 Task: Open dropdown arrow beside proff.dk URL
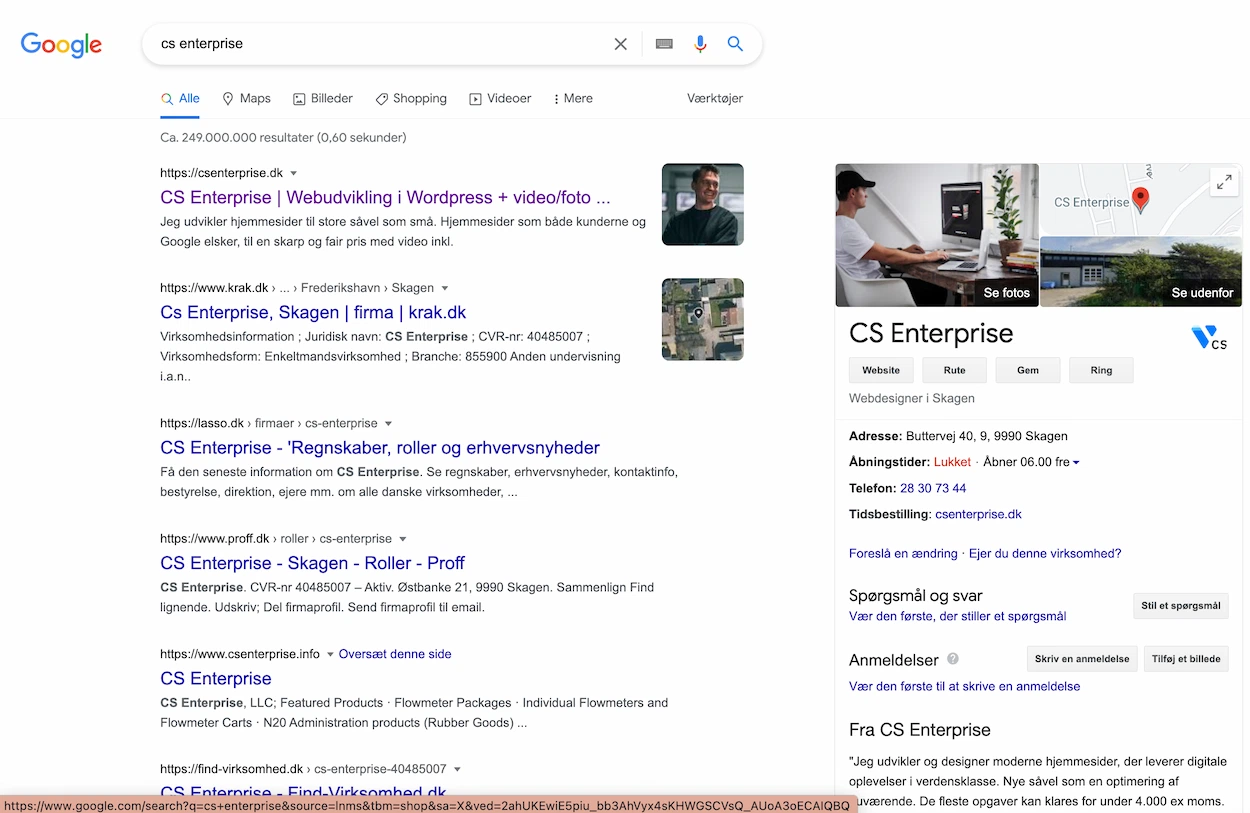(x=403, y=539)
